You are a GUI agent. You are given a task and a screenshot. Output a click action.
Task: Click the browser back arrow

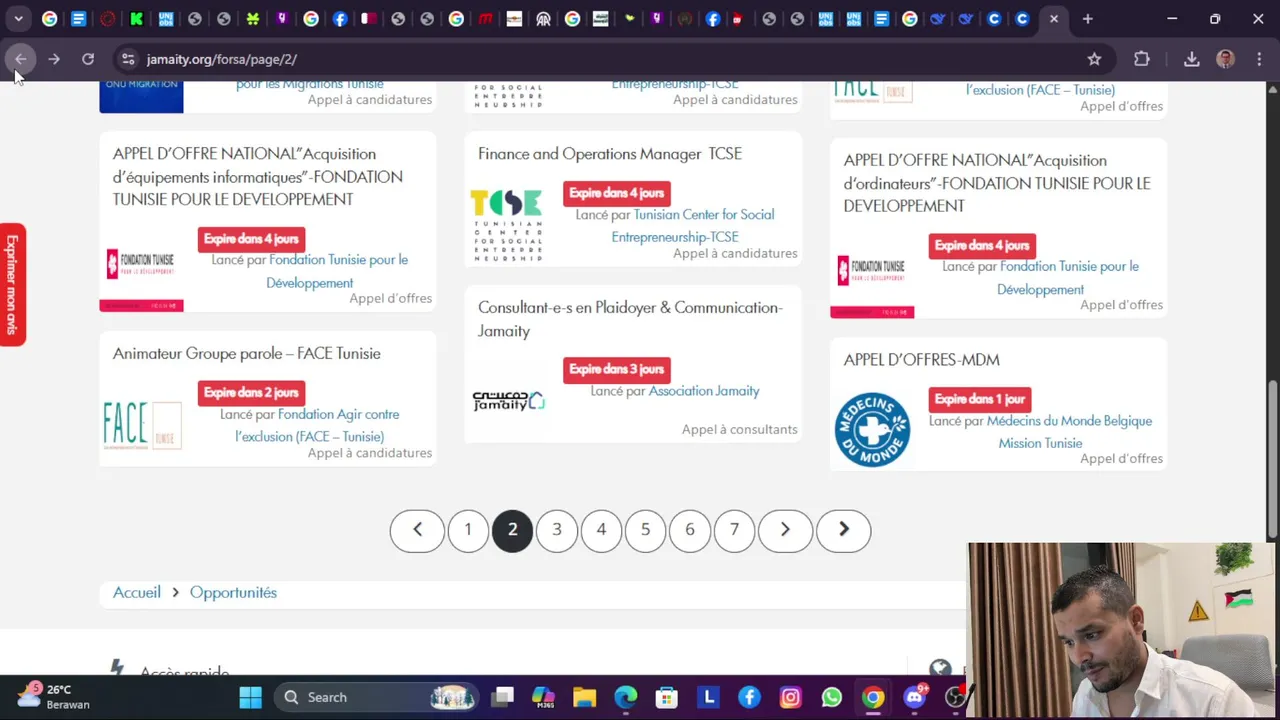coord(21,59)
